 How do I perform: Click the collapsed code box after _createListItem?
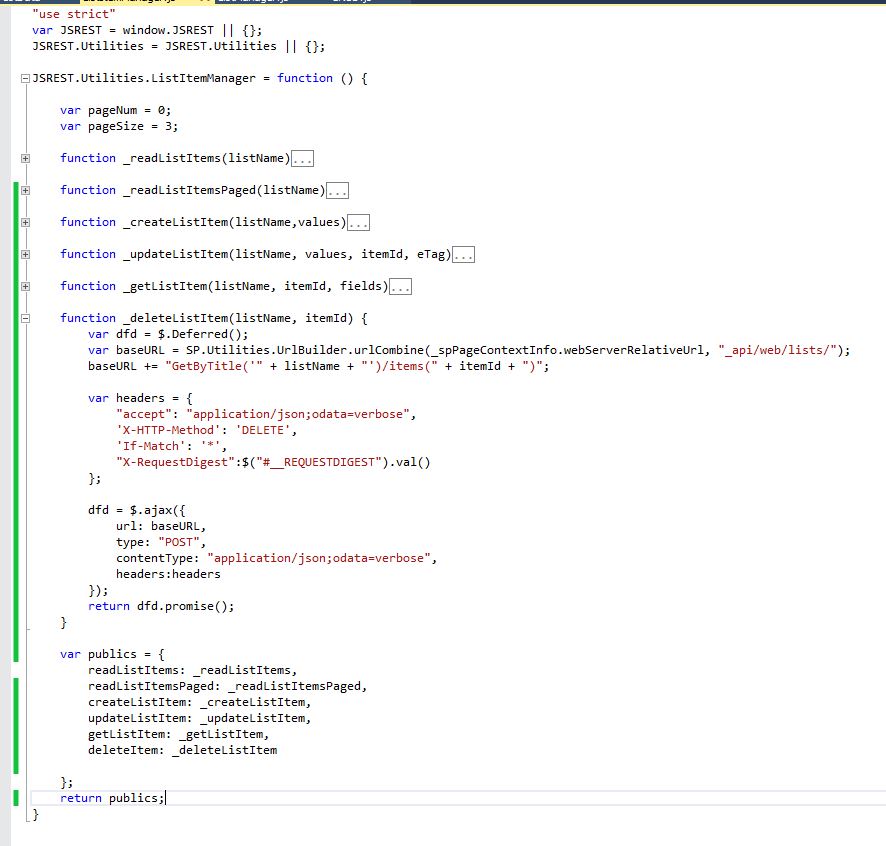358,222
